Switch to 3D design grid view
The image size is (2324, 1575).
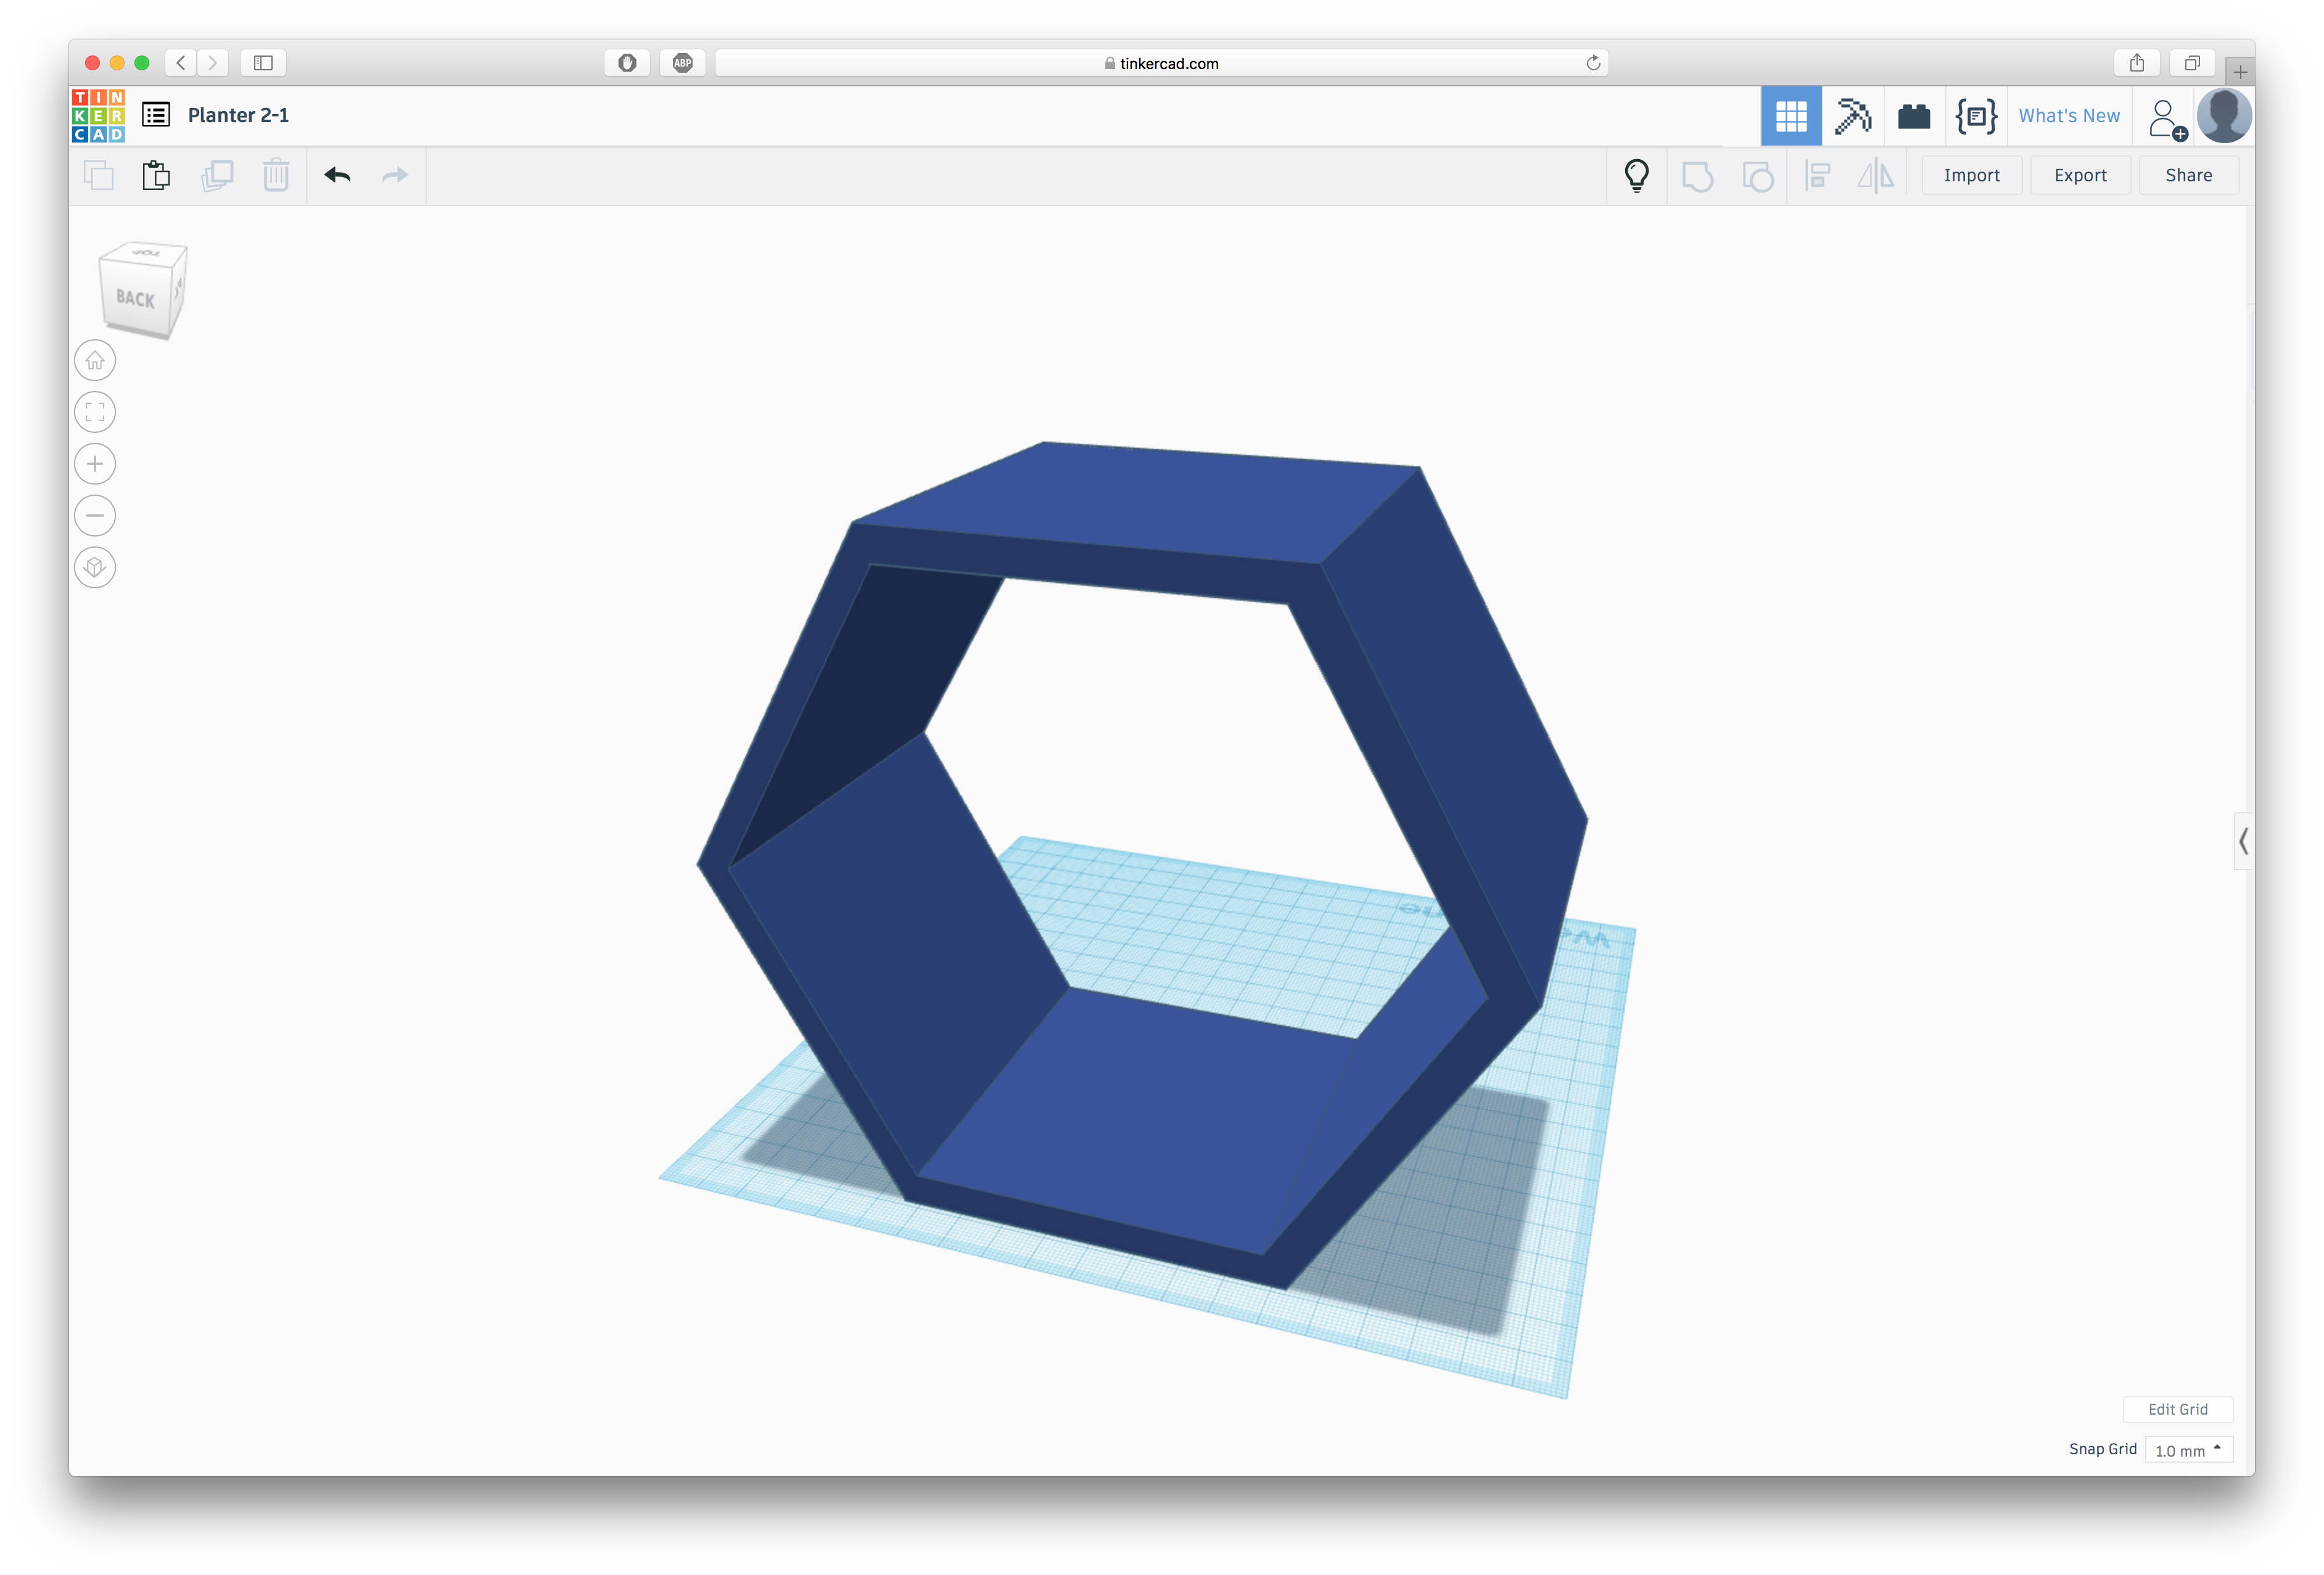point(1790,116)
